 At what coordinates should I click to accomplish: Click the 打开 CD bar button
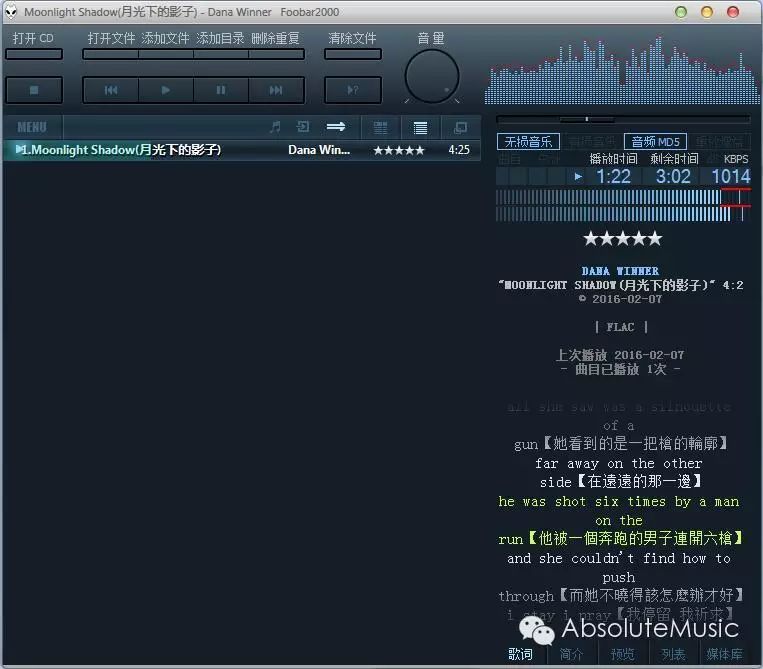coord(34,54)
